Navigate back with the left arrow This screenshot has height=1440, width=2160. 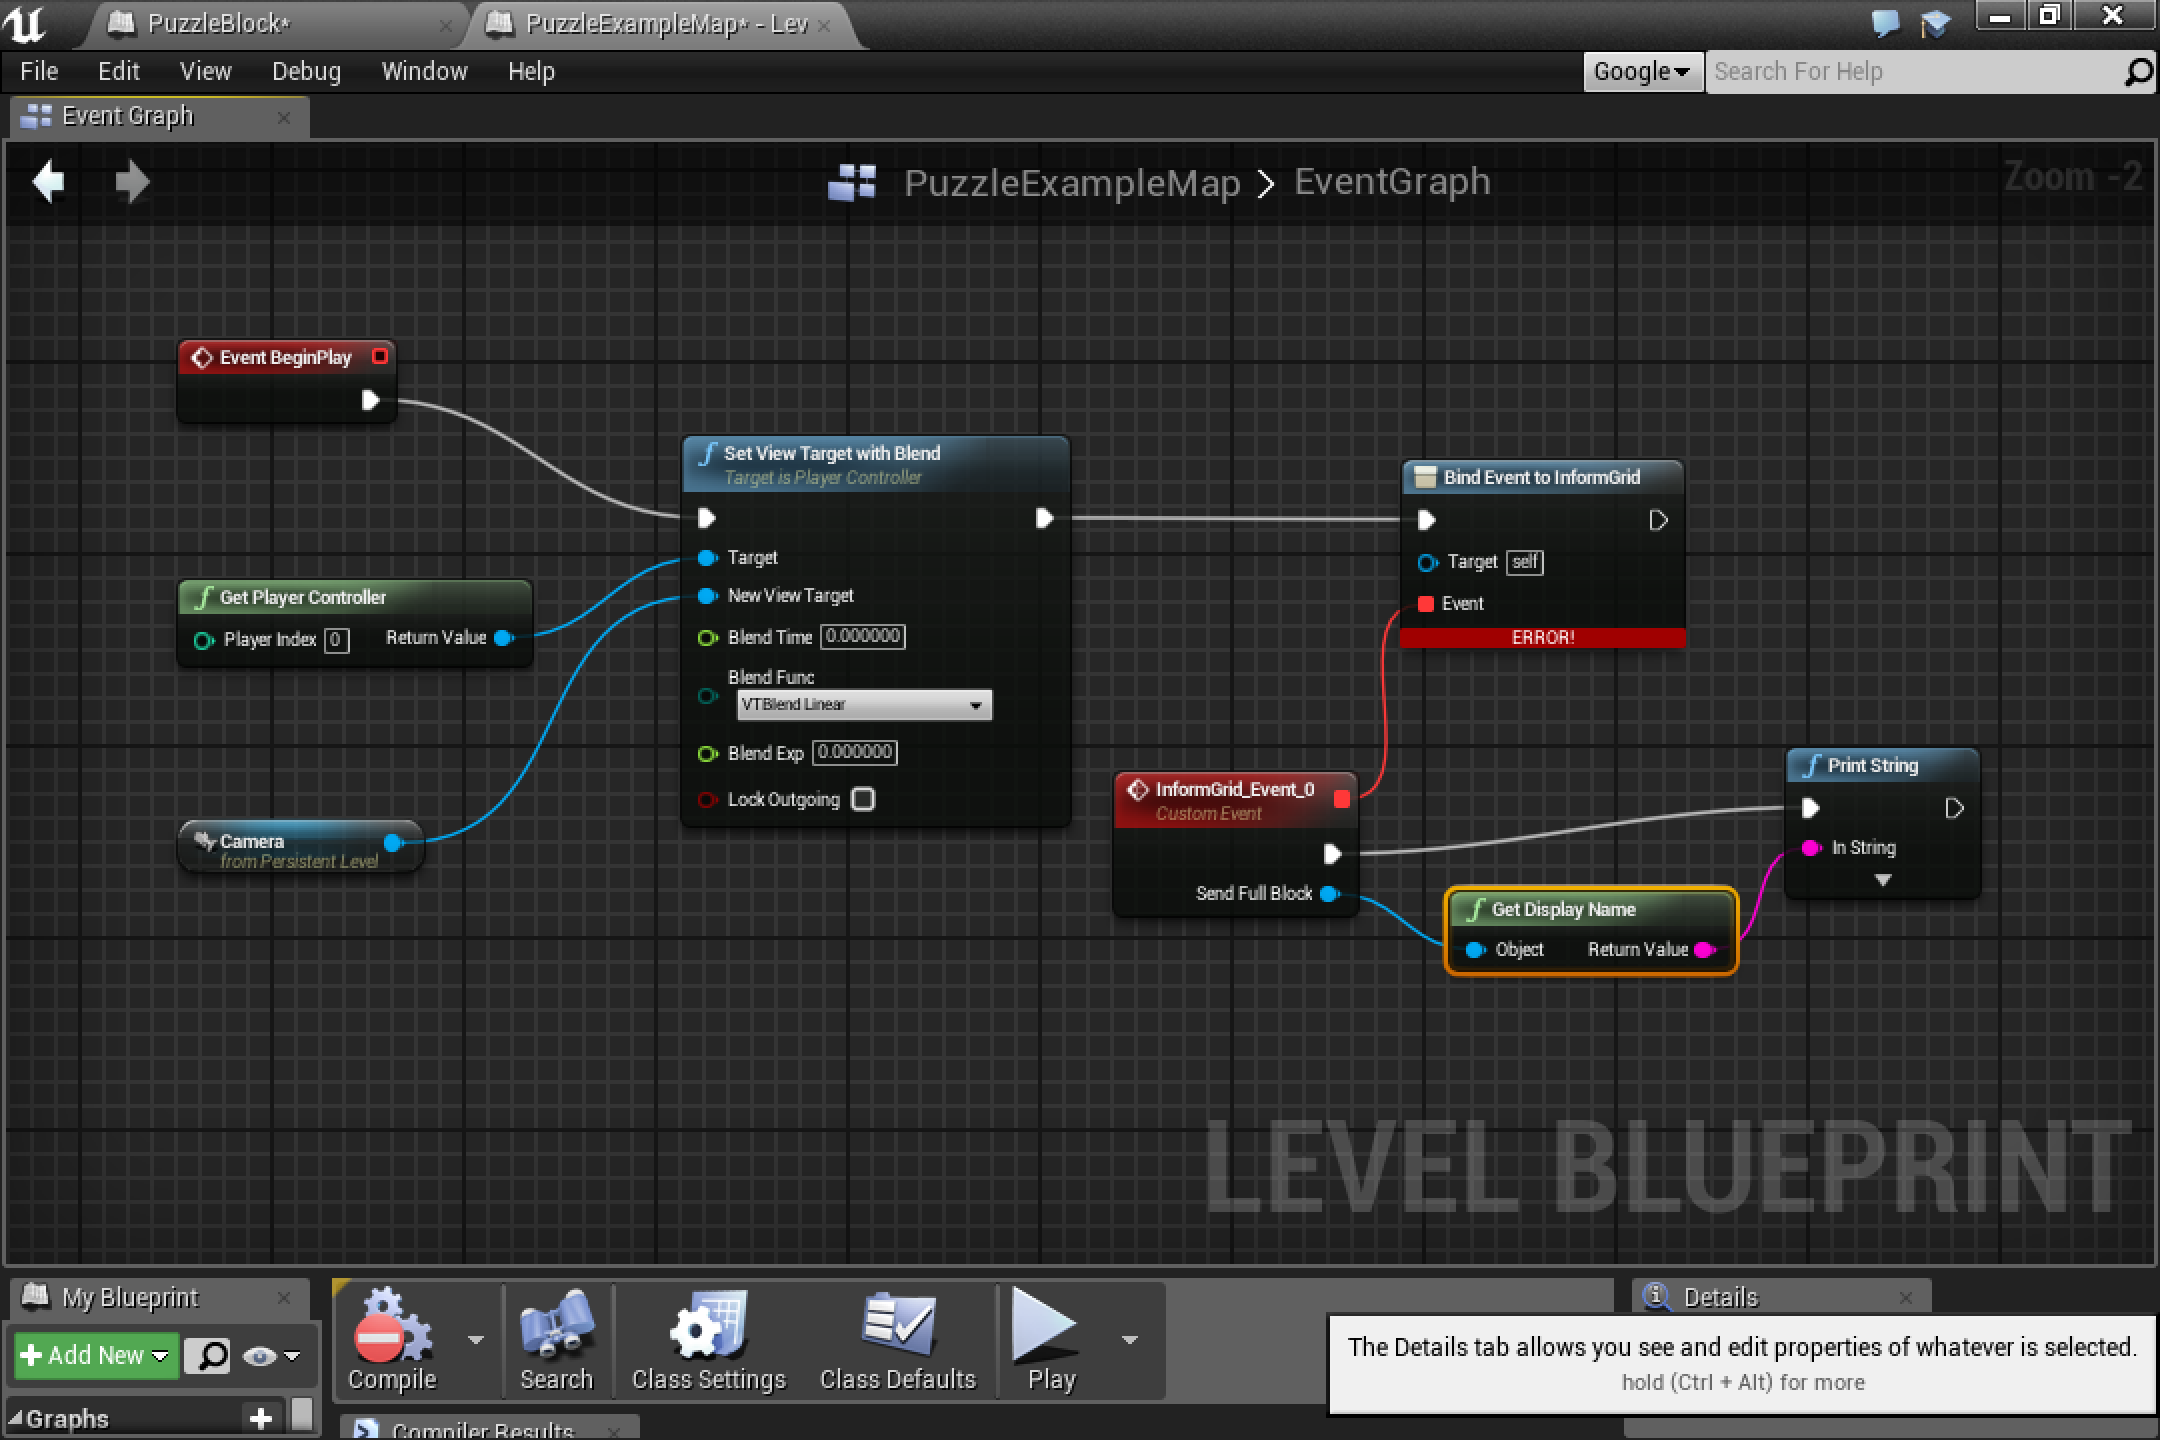(x=48, y=182)
